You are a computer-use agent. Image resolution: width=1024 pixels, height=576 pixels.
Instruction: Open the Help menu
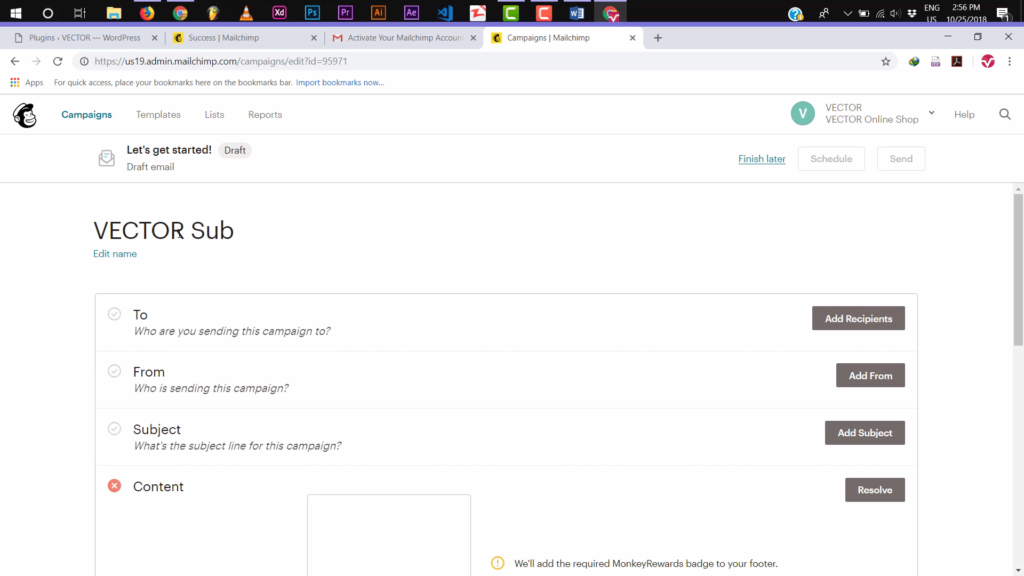[964, 114]
